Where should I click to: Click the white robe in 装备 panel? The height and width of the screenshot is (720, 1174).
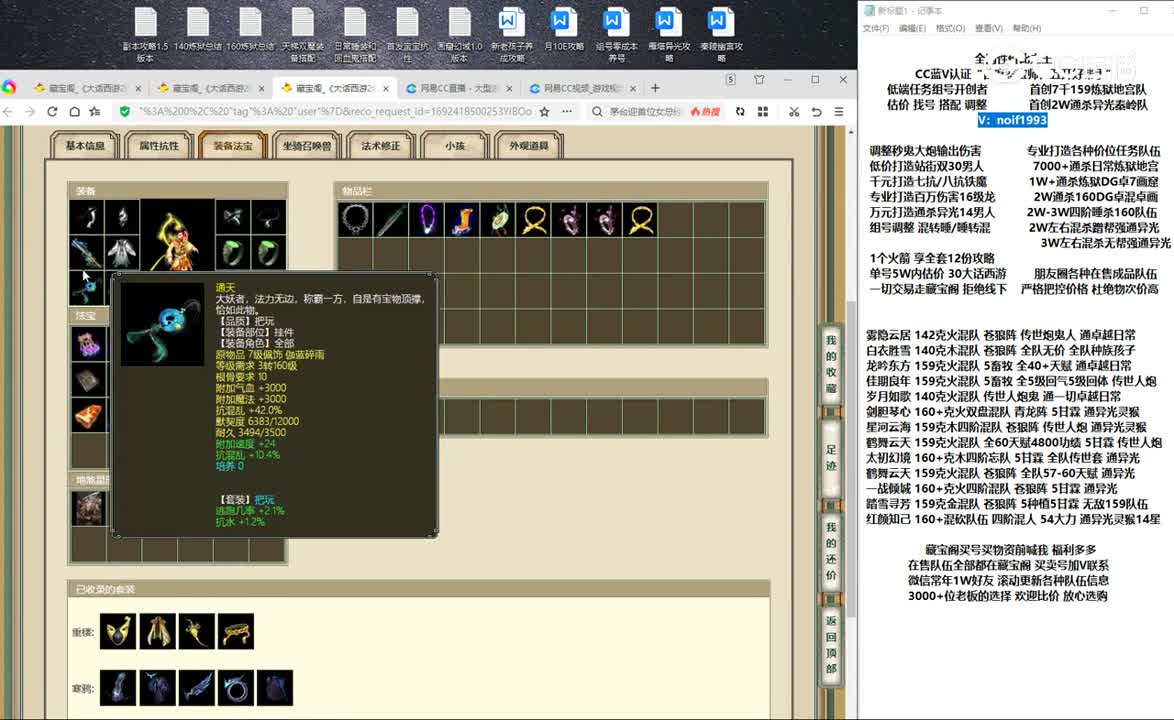(x=122, y=253)
